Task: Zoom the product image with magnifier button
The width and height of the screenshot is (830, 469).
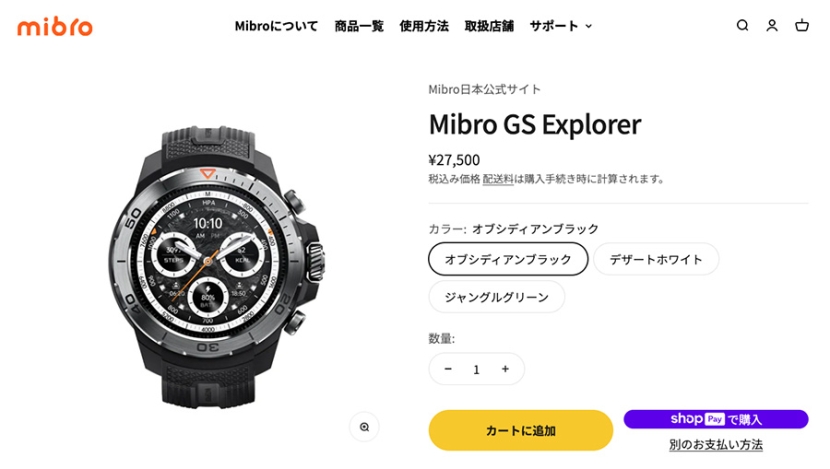Action: tap(364, 427)
